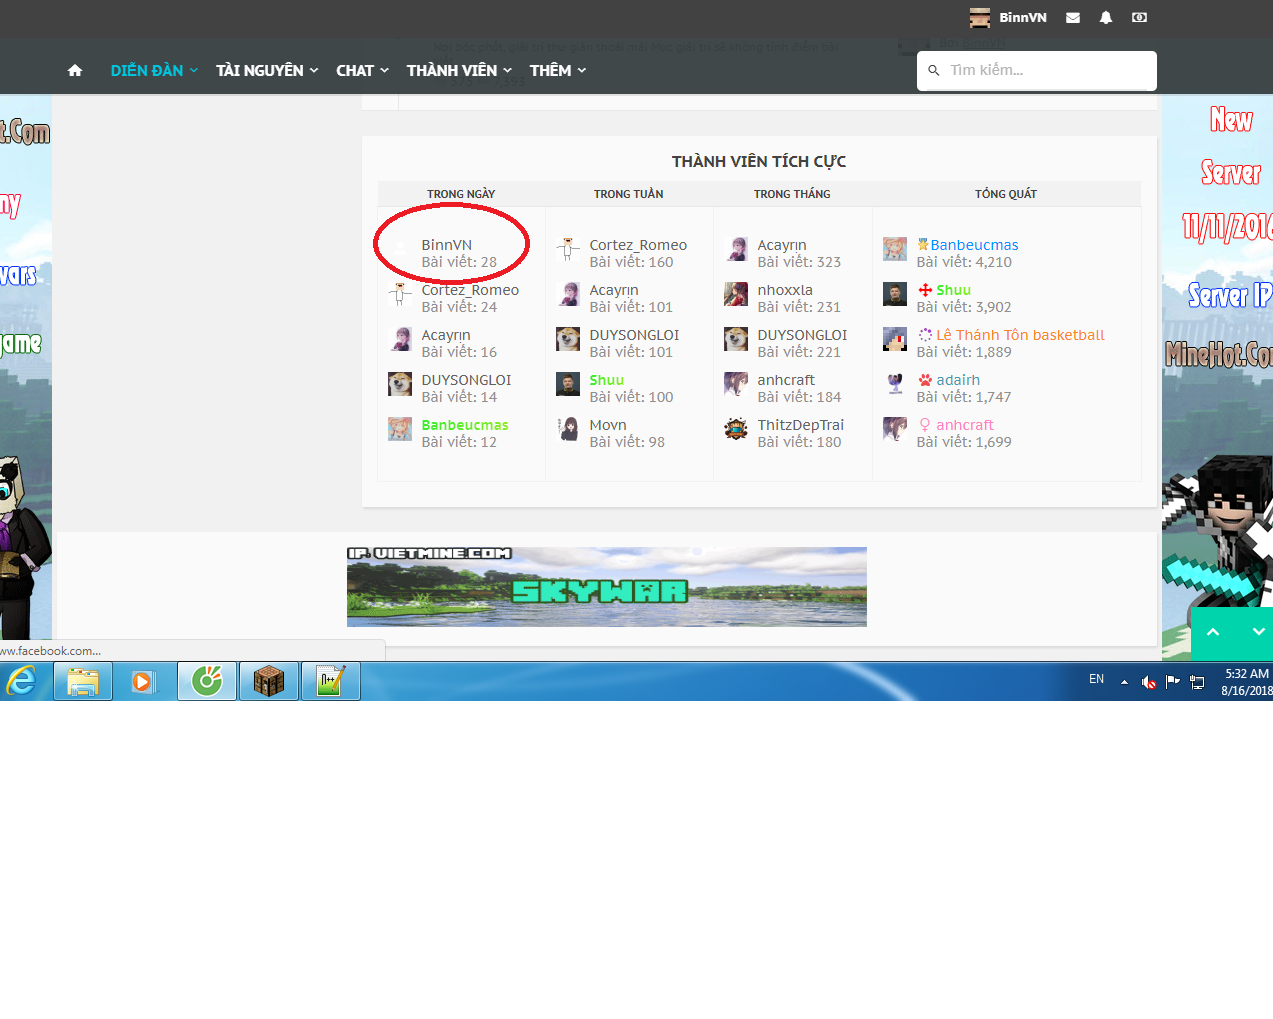Open BinnVN profile in the daily column
This screenshot has width=1273, height=1019.
[447, 245]
